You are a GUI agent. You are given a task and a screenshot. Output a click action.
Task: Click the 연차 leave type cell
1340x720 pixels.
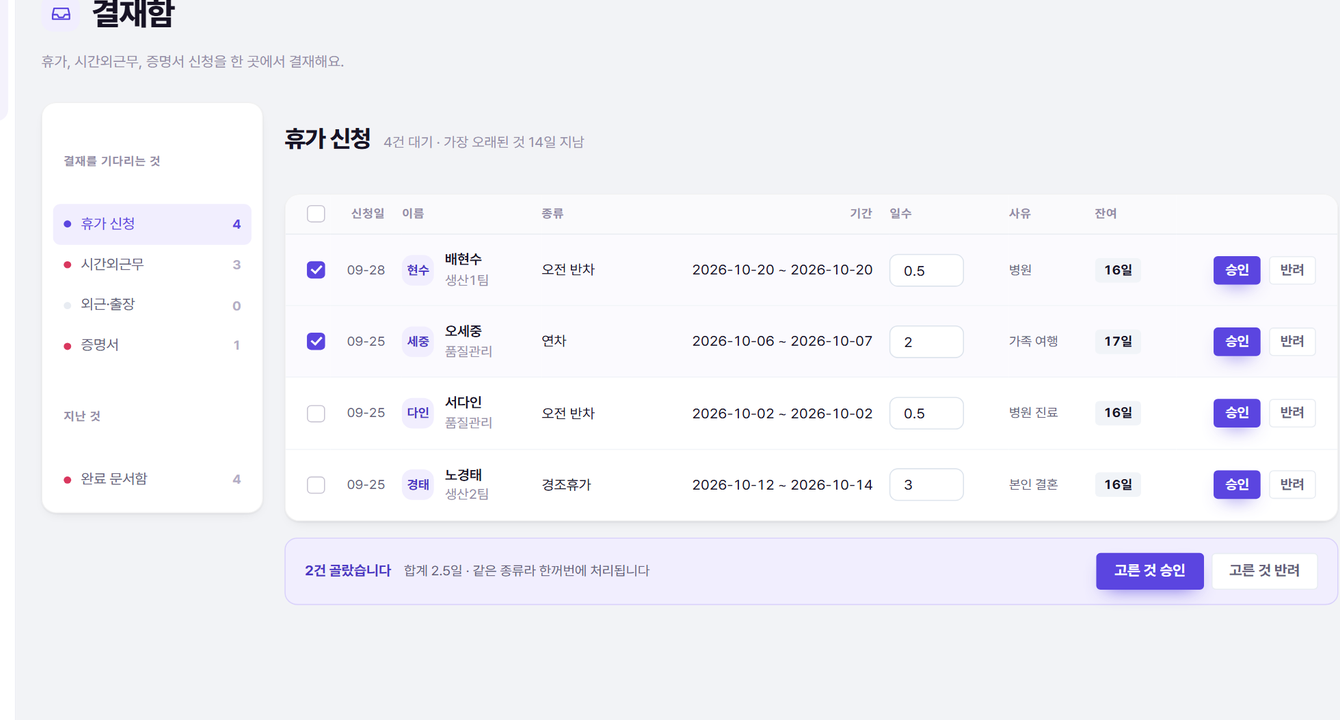(x=554, y=342)
